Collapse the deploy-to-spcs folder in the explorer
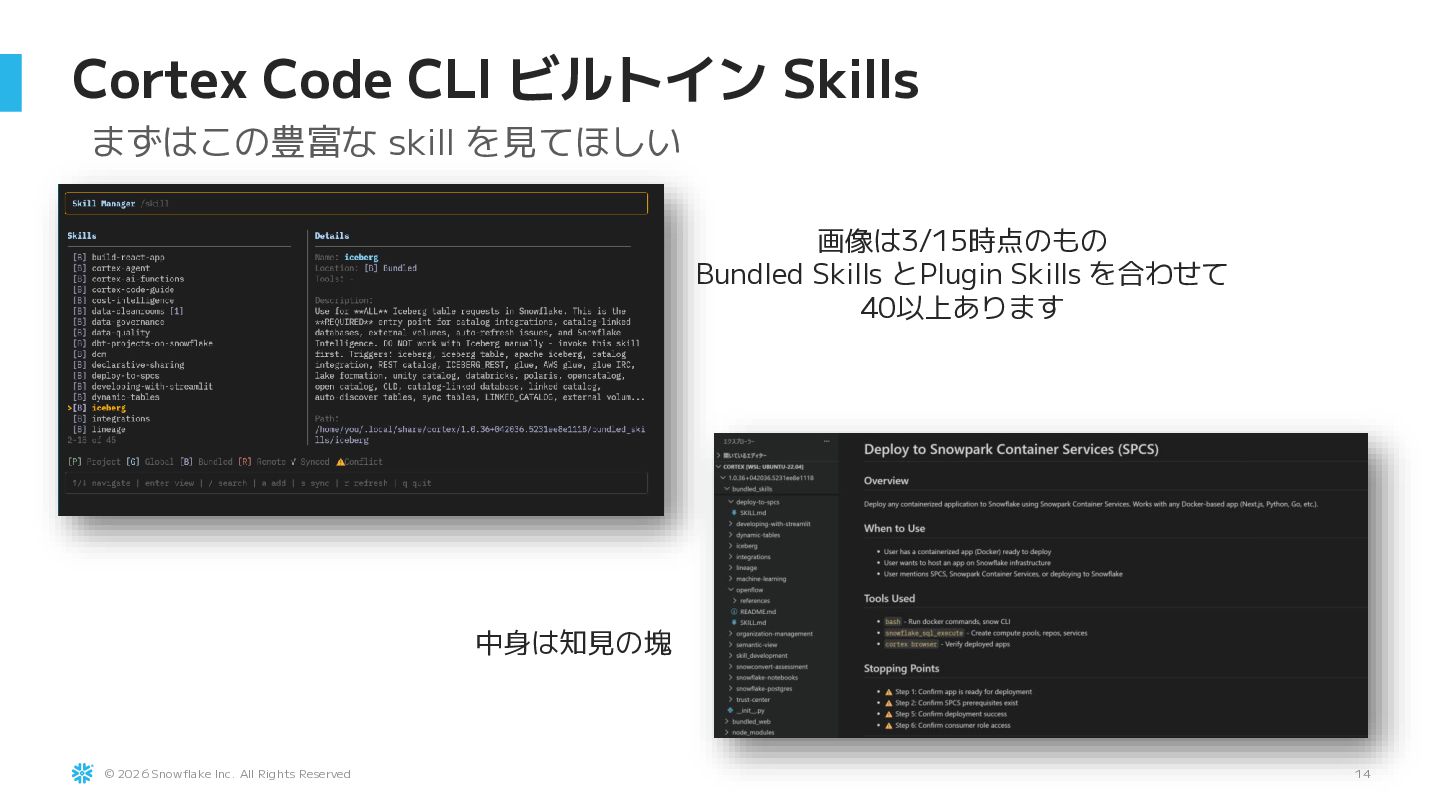Screen dimensions: 1440x810 [730, 502]
